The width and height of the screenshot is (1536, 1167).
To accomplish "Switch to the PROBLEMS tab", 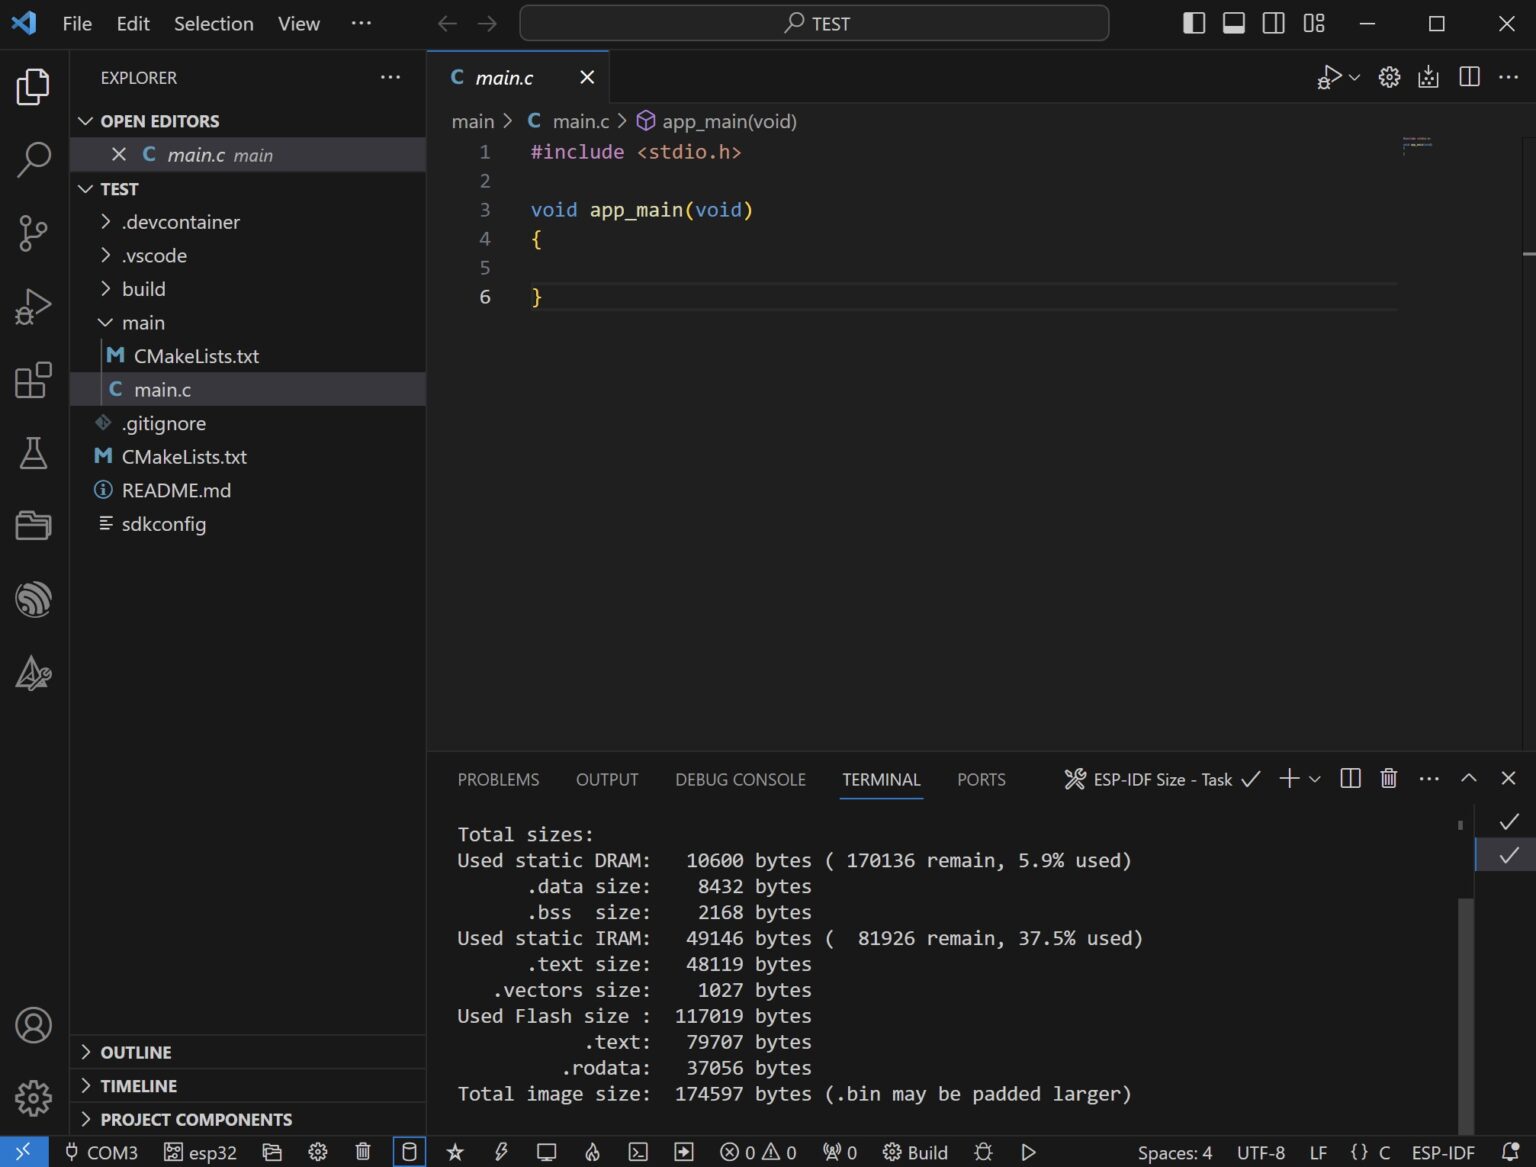I will (498, 780).
